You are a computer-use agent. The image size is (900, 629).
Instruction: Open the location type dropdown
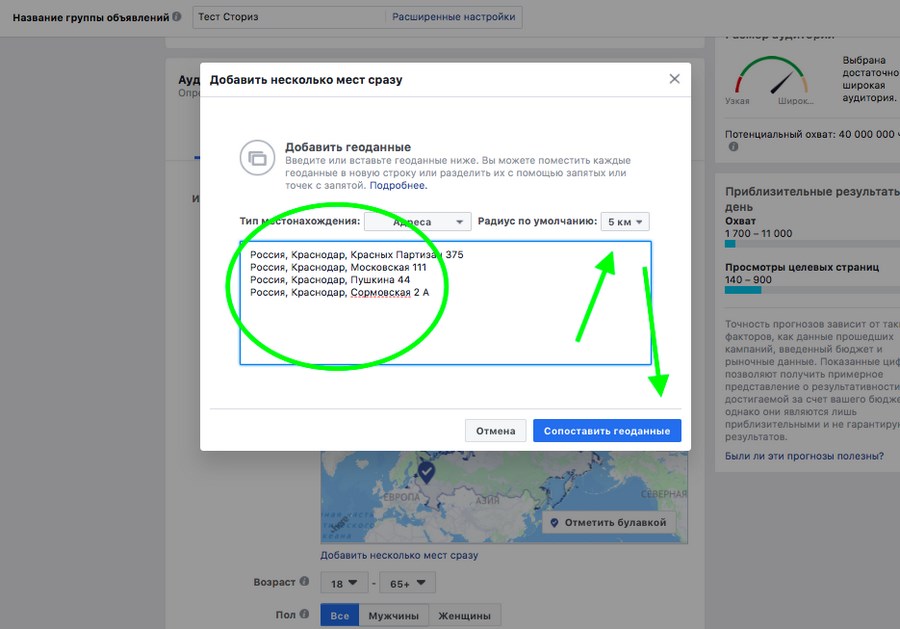point(417,222)
